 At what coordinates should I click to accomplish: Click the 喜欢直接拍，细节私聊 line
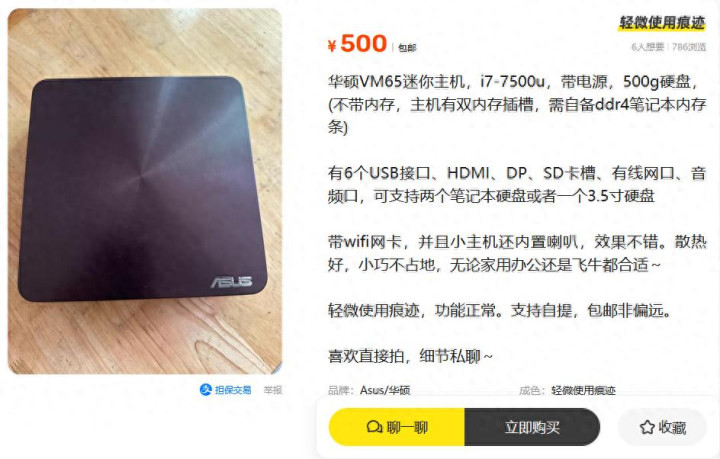pos(410,356)
